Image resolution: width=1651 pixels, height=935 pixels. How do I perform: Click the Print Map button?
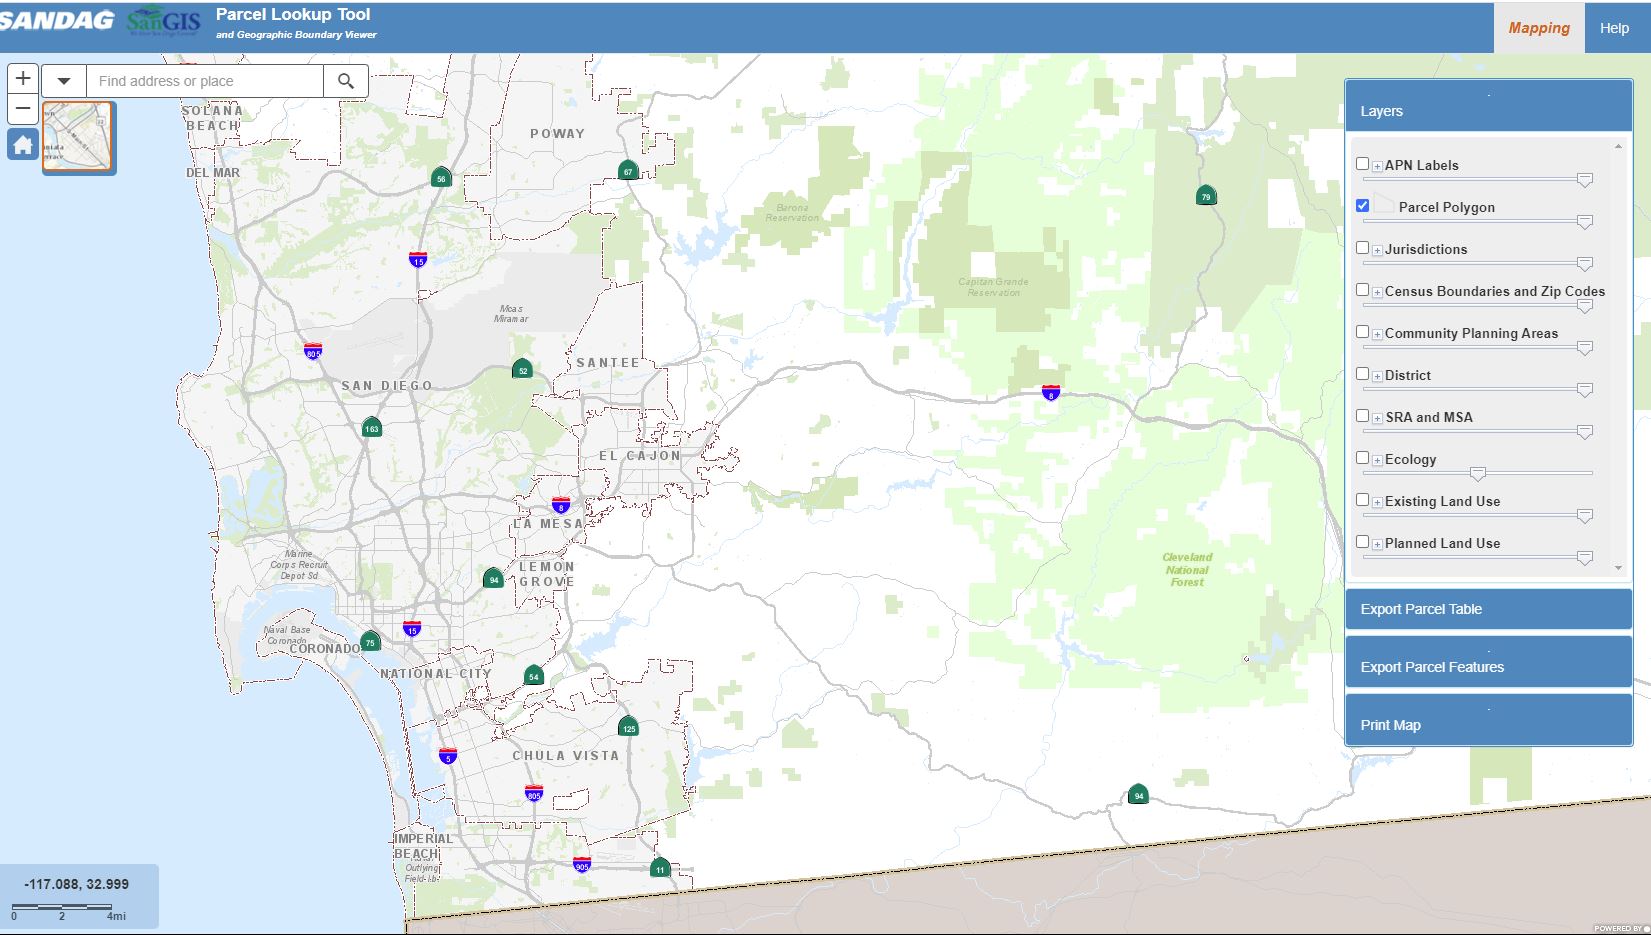[x=1488, y=725]
